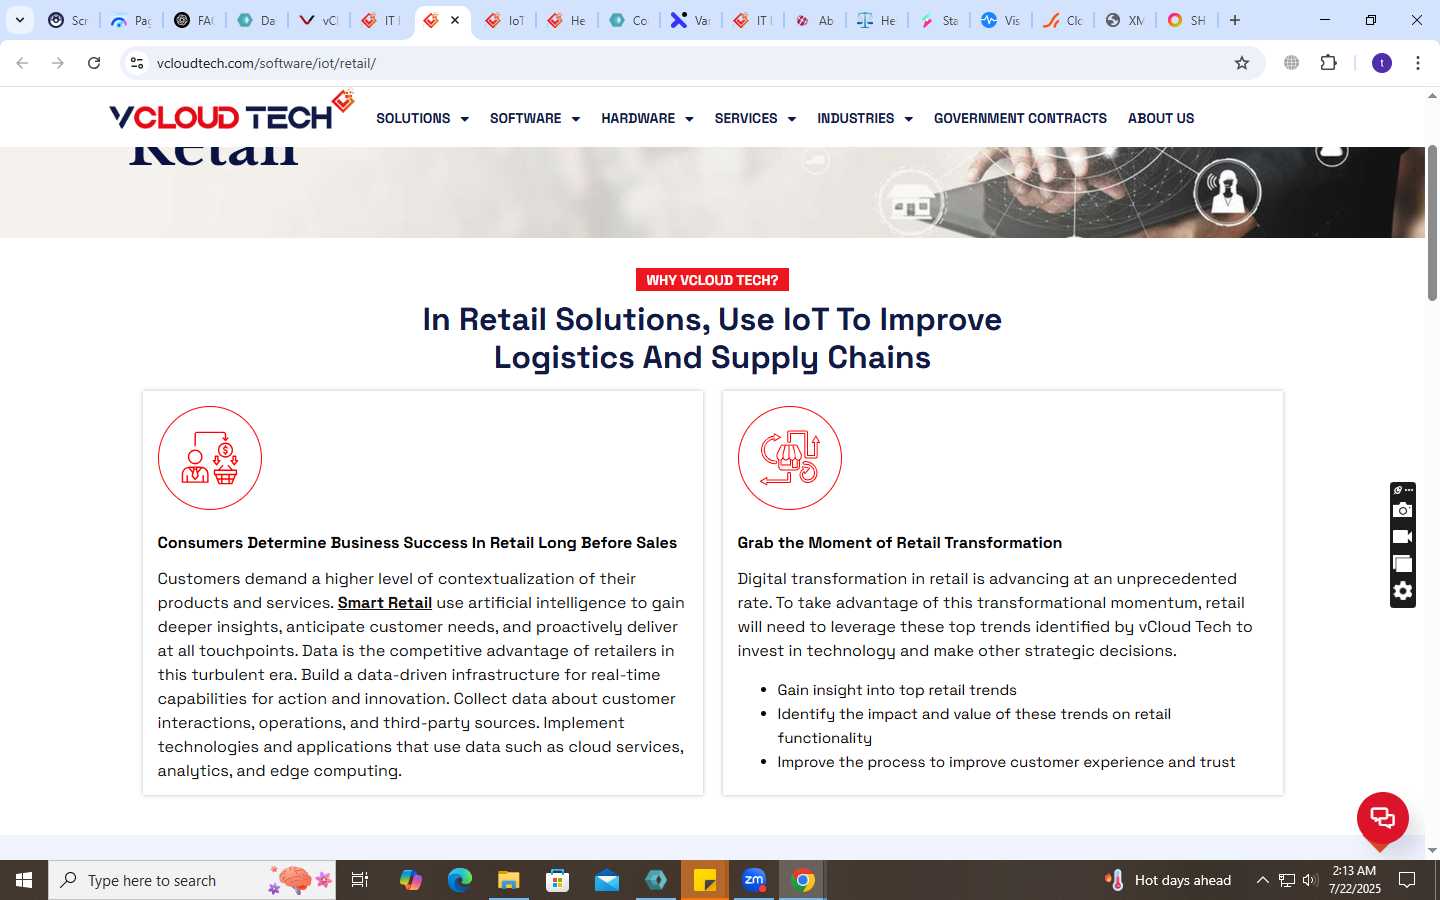Click the address bar URL field
The width and height of the screenshot is (1440, 900).
tap(690, 63)
